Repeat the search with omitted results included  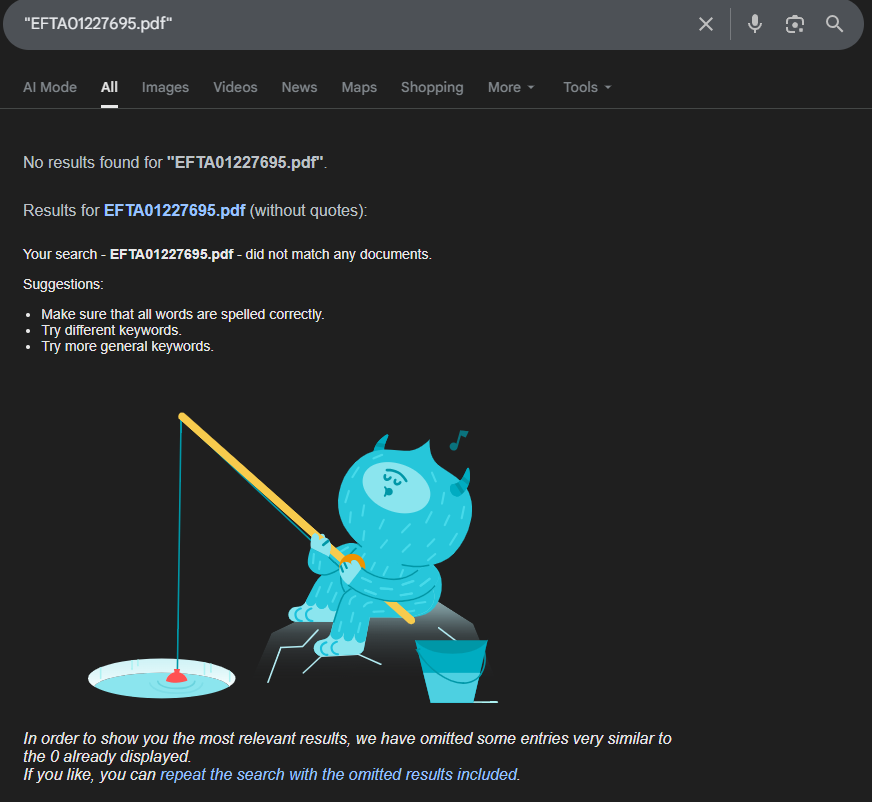tap(339, 774)
